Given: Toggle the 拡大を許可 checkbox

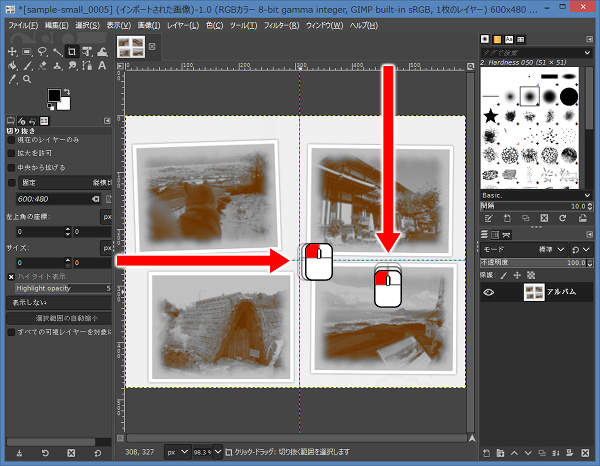Looking at the screenshot, I should click(12, 155).
